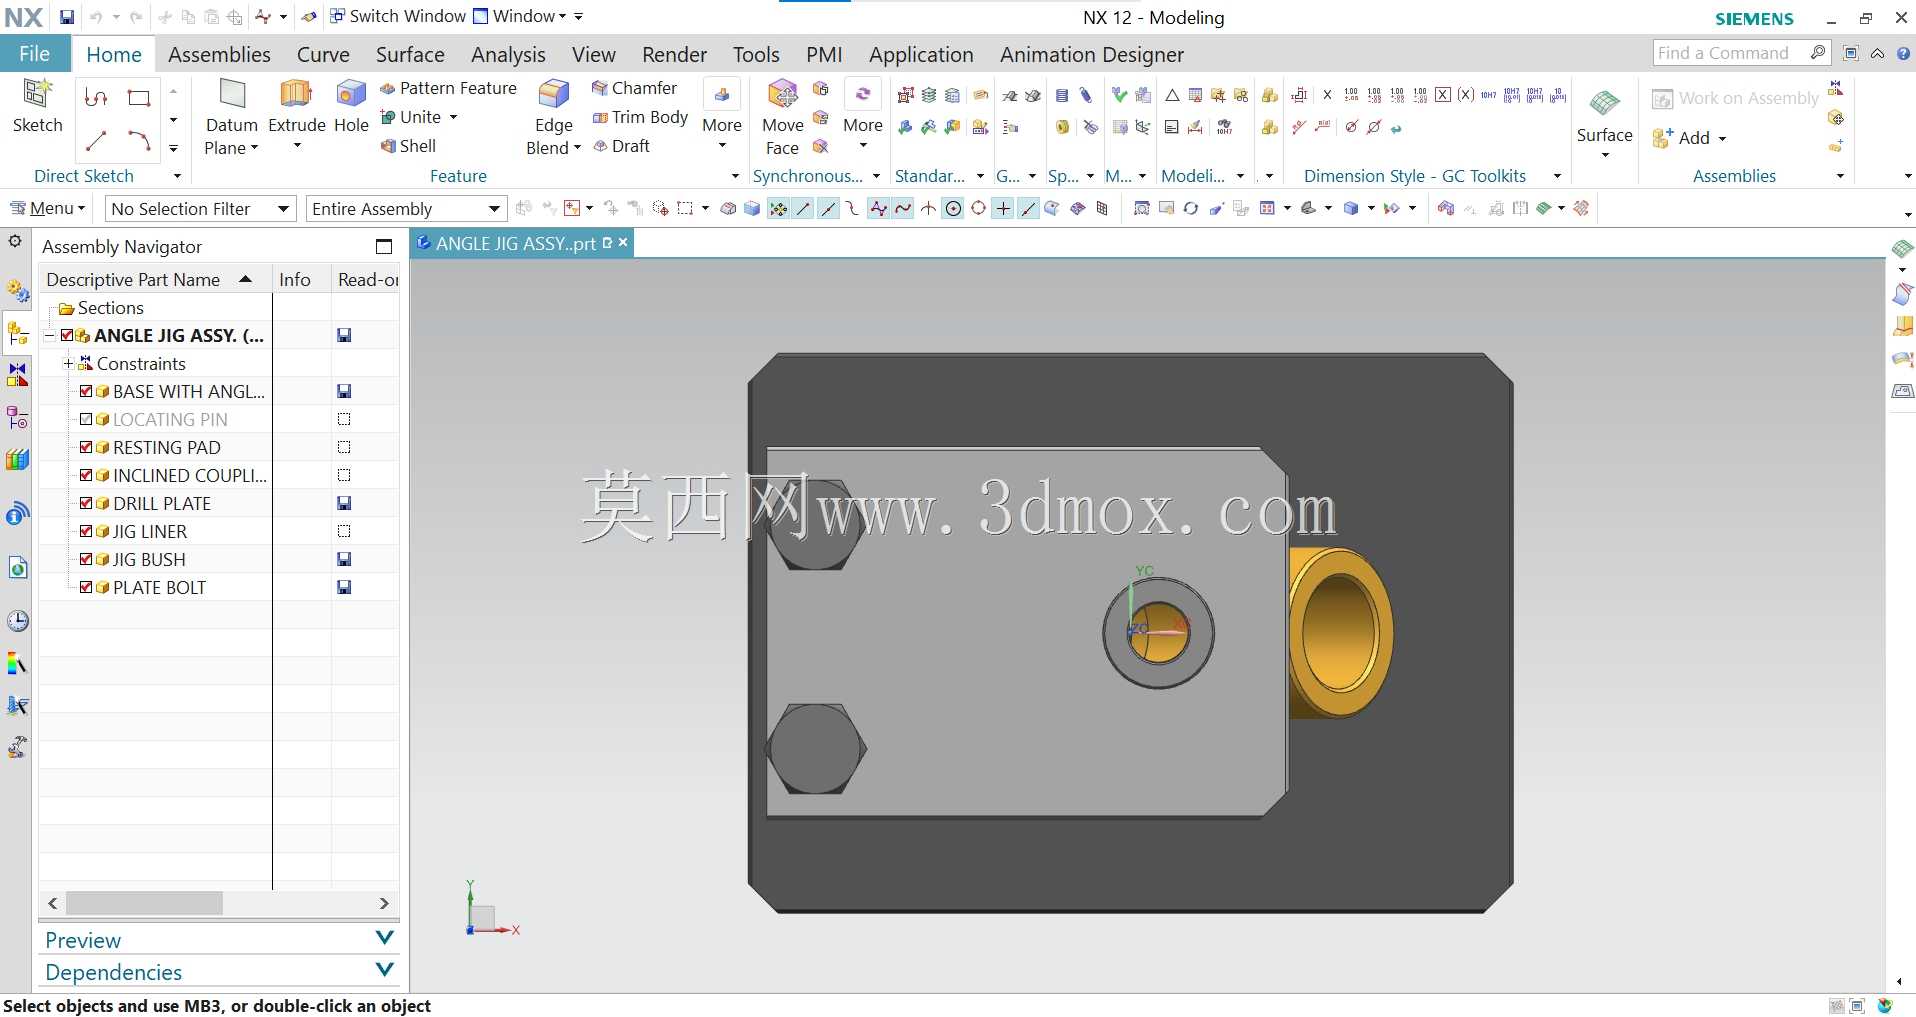1916x1017 pixels.
Task: Sort by Descriptive Part Name column header
Action: (154, 279)
